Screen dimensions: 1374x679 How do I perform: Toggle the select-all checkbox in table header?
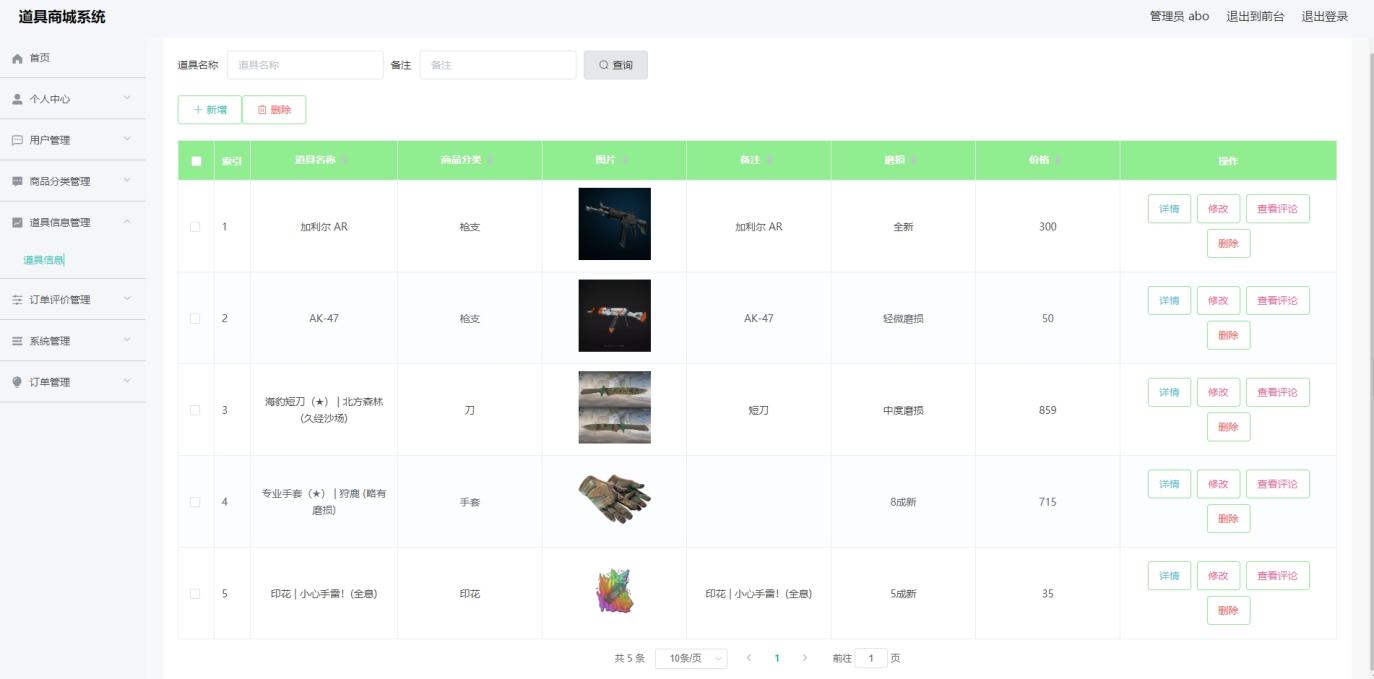pyautogui.click(x=196, y=161)
